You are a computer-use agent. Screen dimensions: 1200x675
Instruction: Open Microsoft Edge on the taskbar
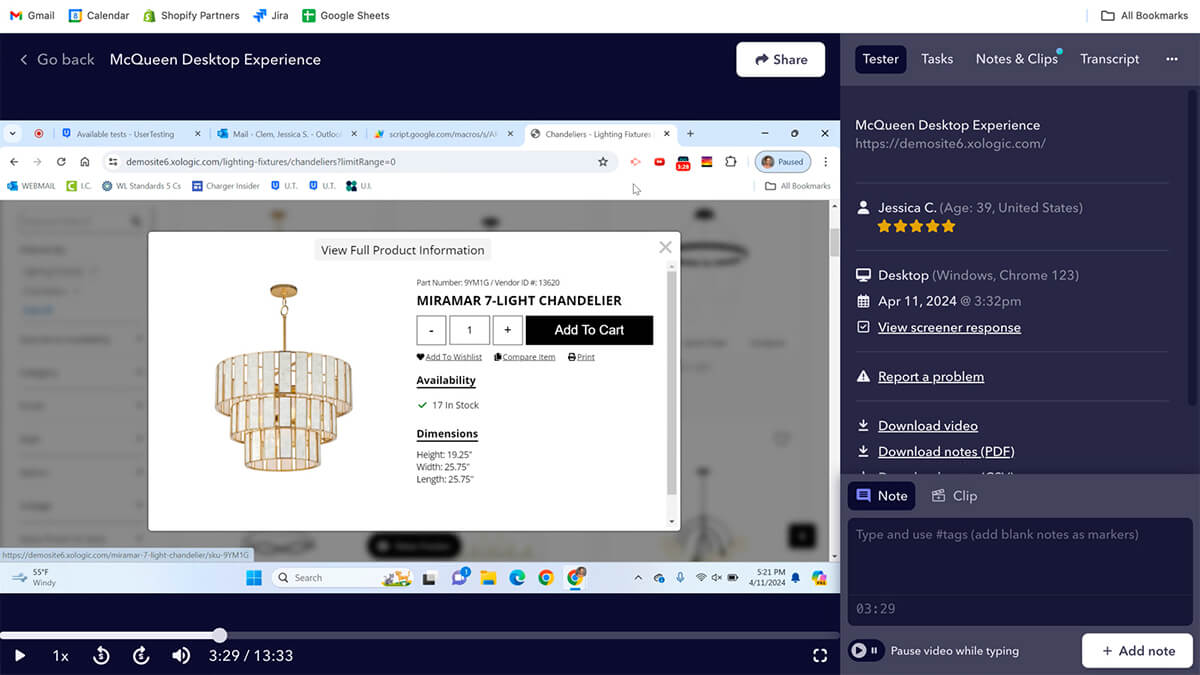pos(517,577)
